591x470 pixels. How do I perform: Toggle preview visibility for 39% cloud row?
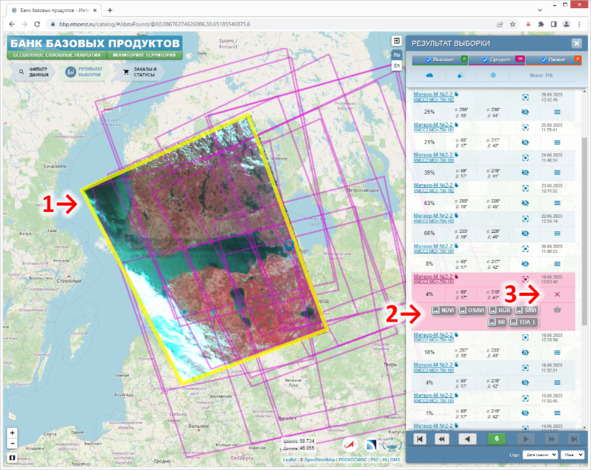(525, 173)
